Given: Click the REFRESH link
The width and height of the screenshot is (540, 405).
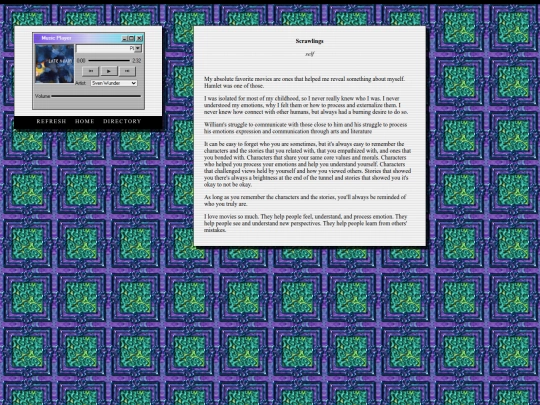Looking at the screenshot, I should 51,121.
